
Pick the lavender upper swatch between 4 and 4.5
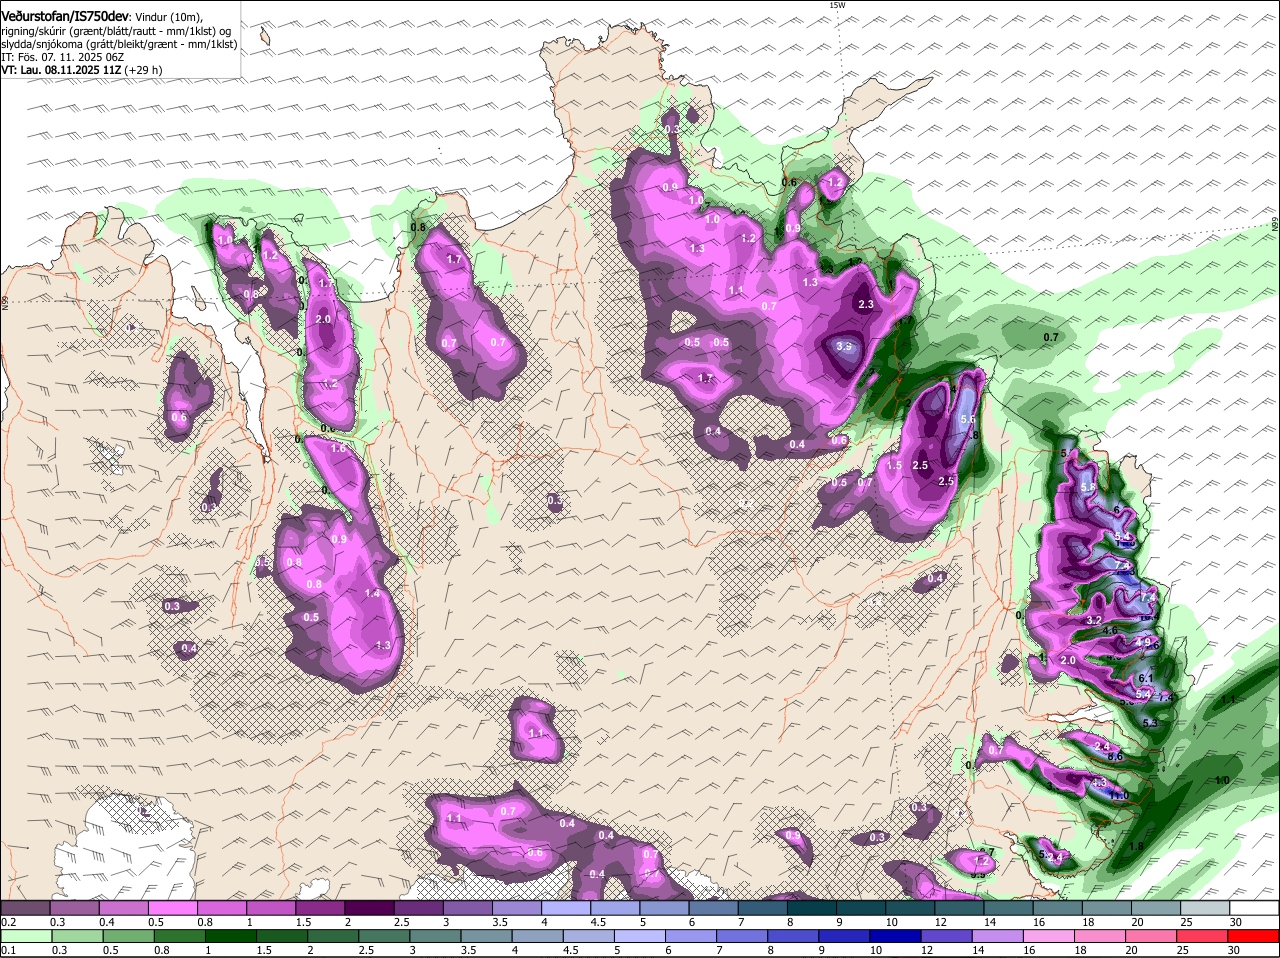(x=565, y=907)
